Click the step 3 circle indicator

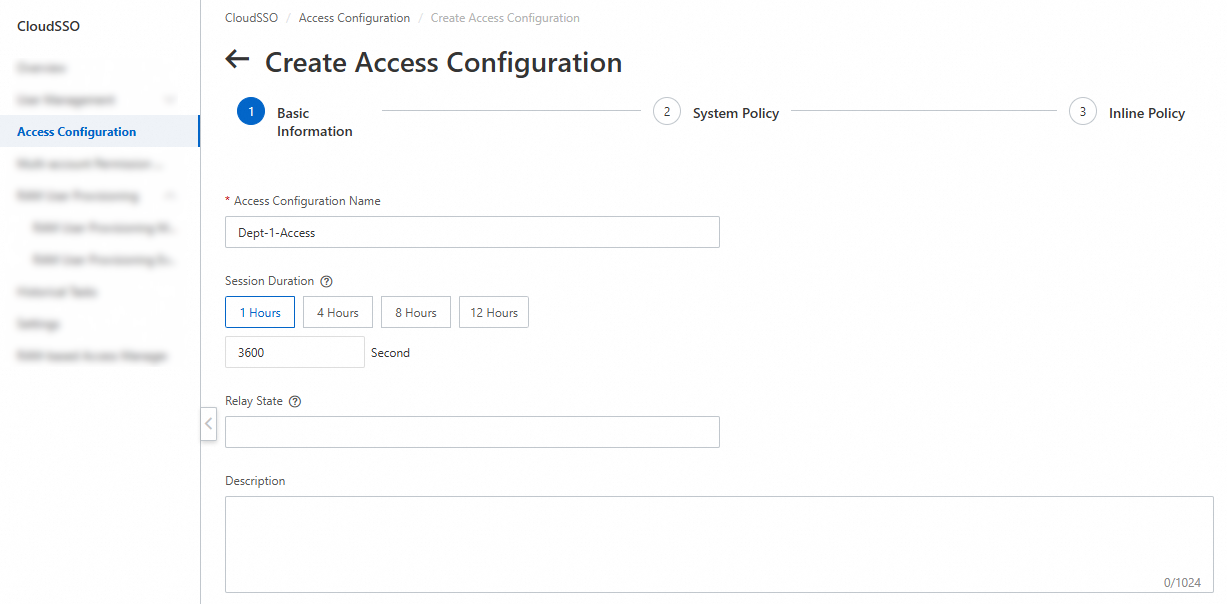1082,112
